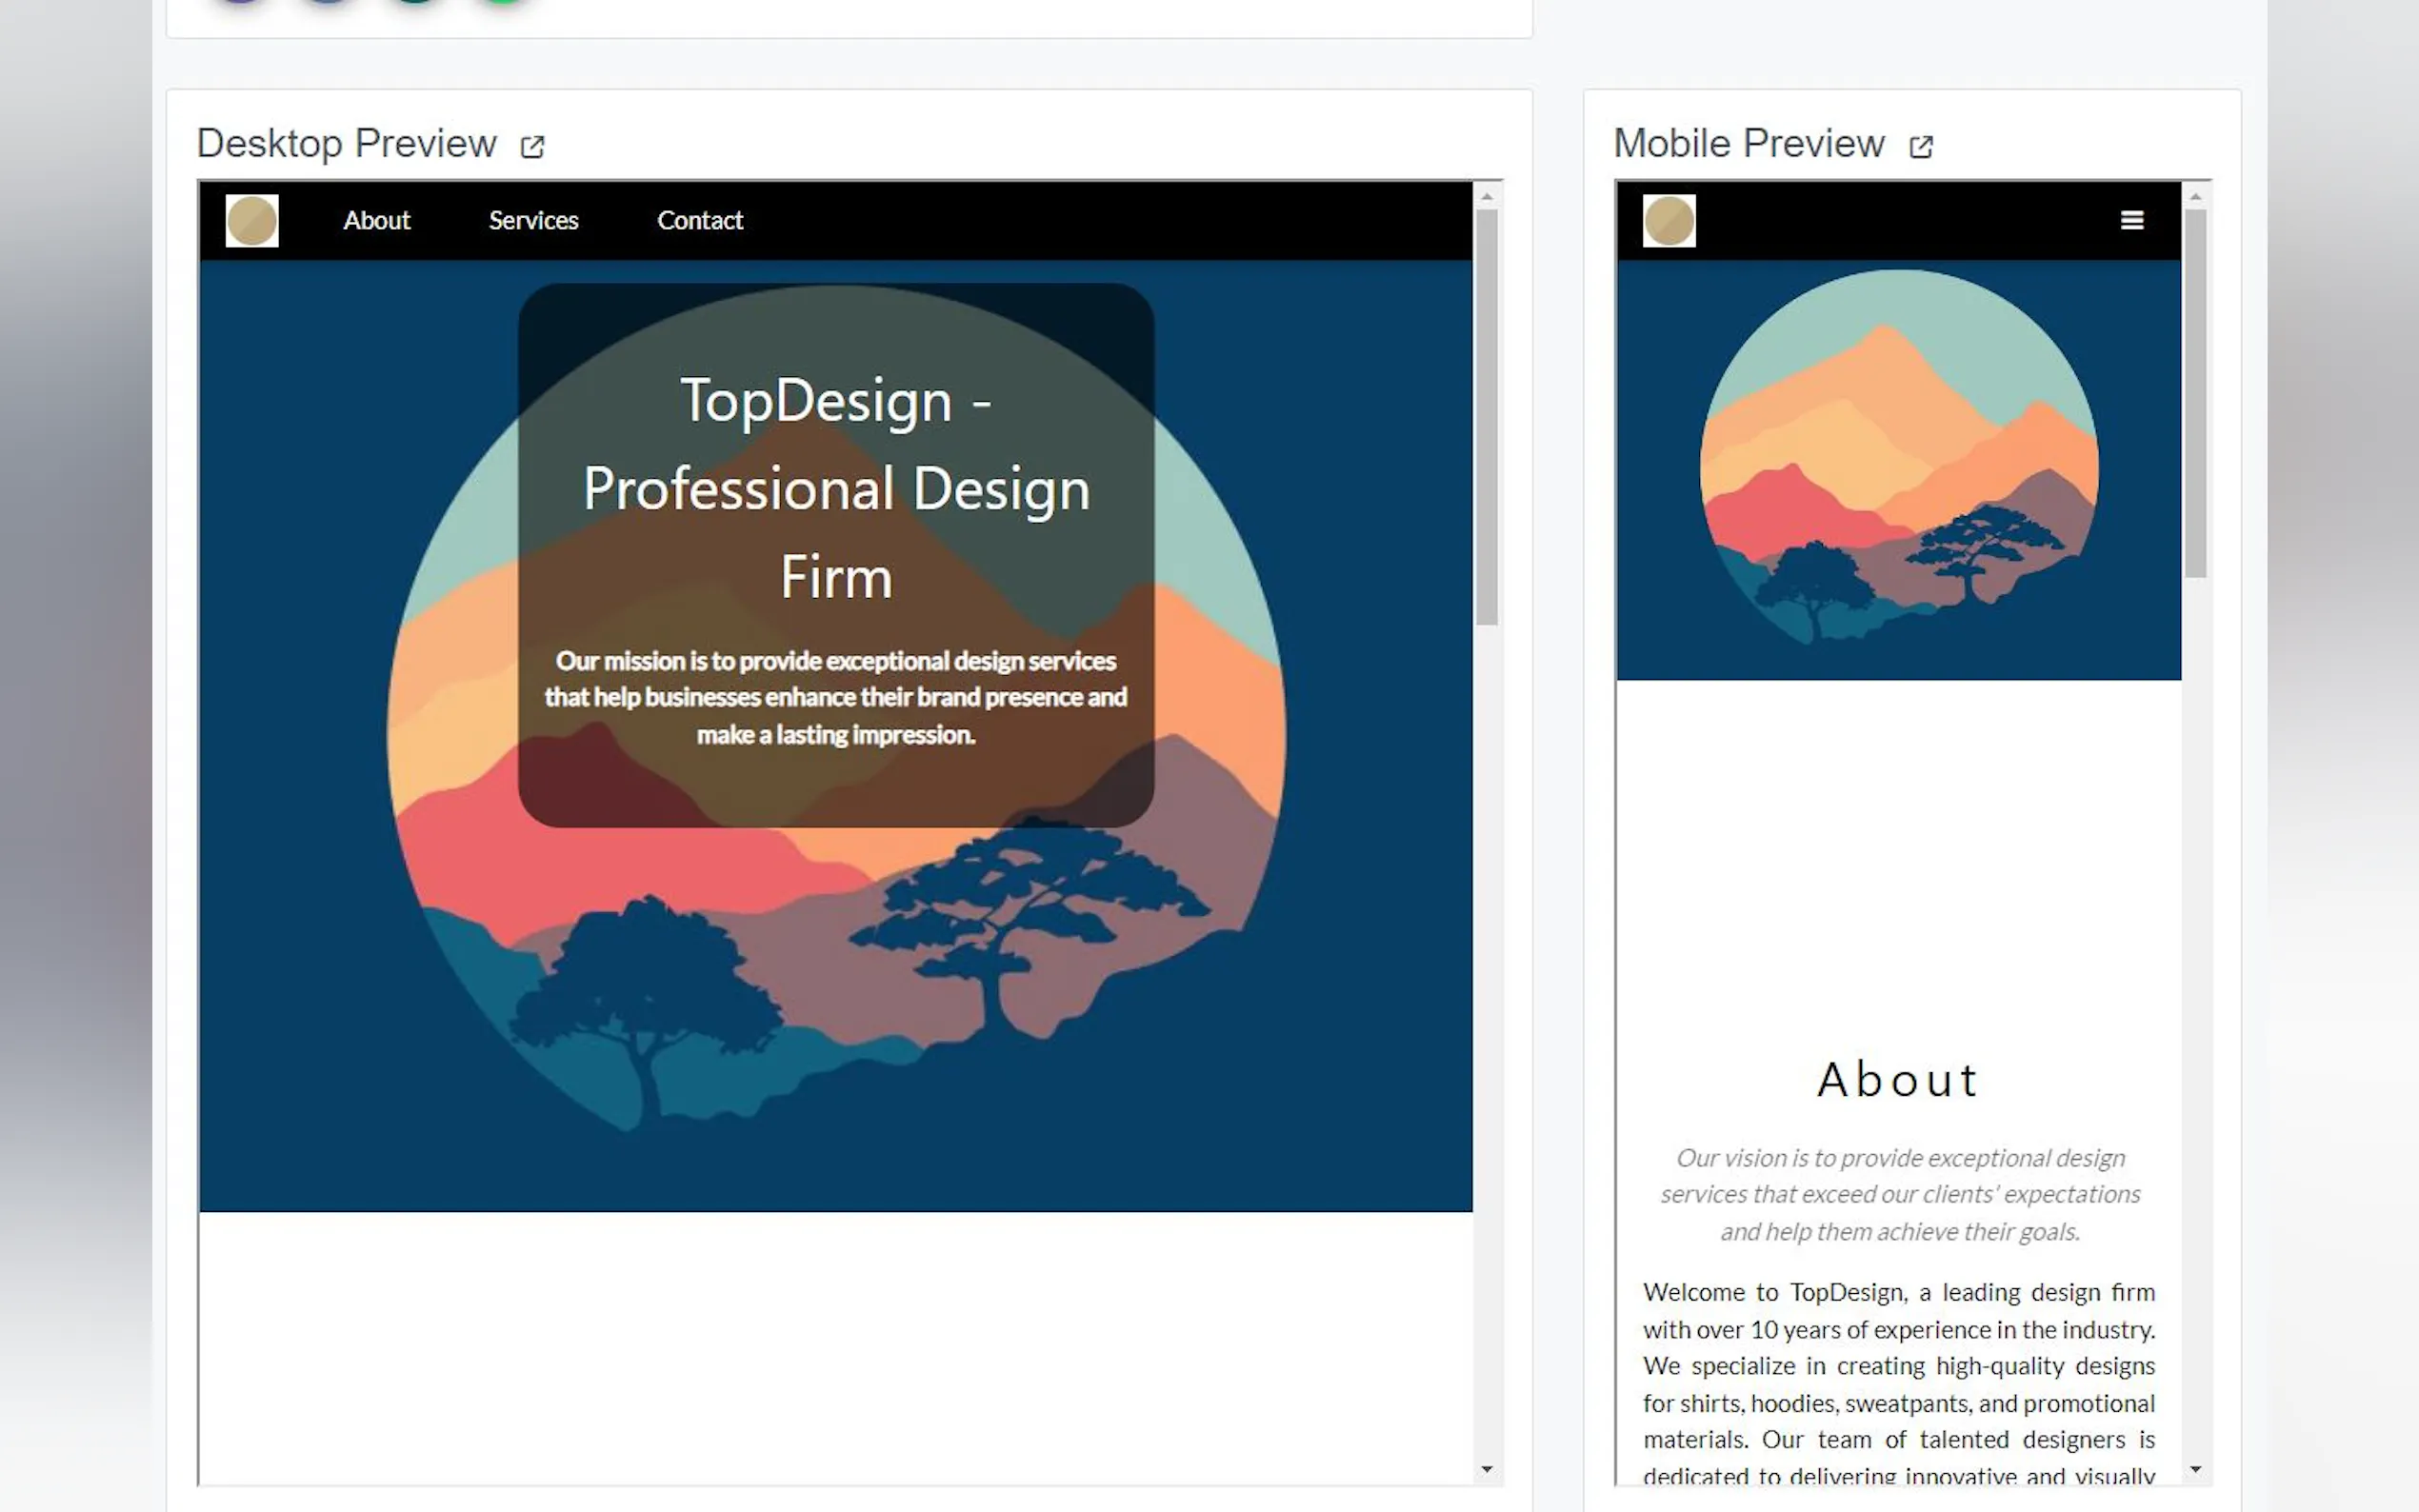Open Desktop Preview in new window icon
2419x1512 pixels.
[532, 147]
